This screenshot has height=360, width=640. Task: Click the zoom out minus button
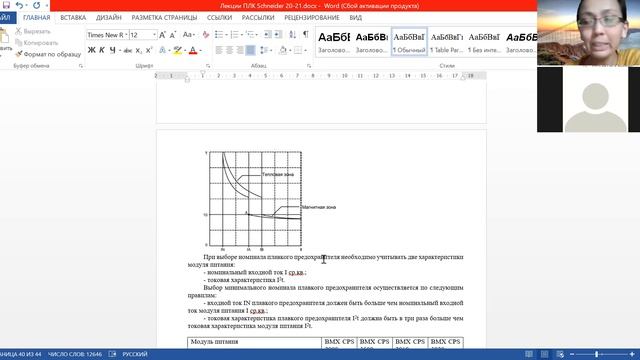pos(572,354)
